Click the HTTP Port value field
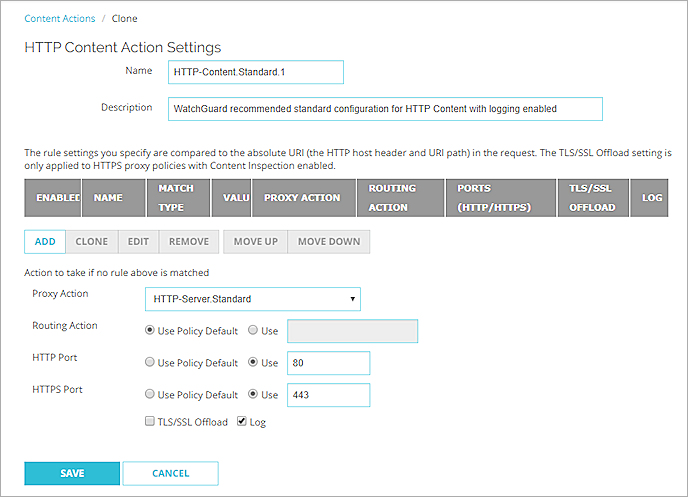The height and width of the screenshot is (497, 688). [x=328, y=363]
